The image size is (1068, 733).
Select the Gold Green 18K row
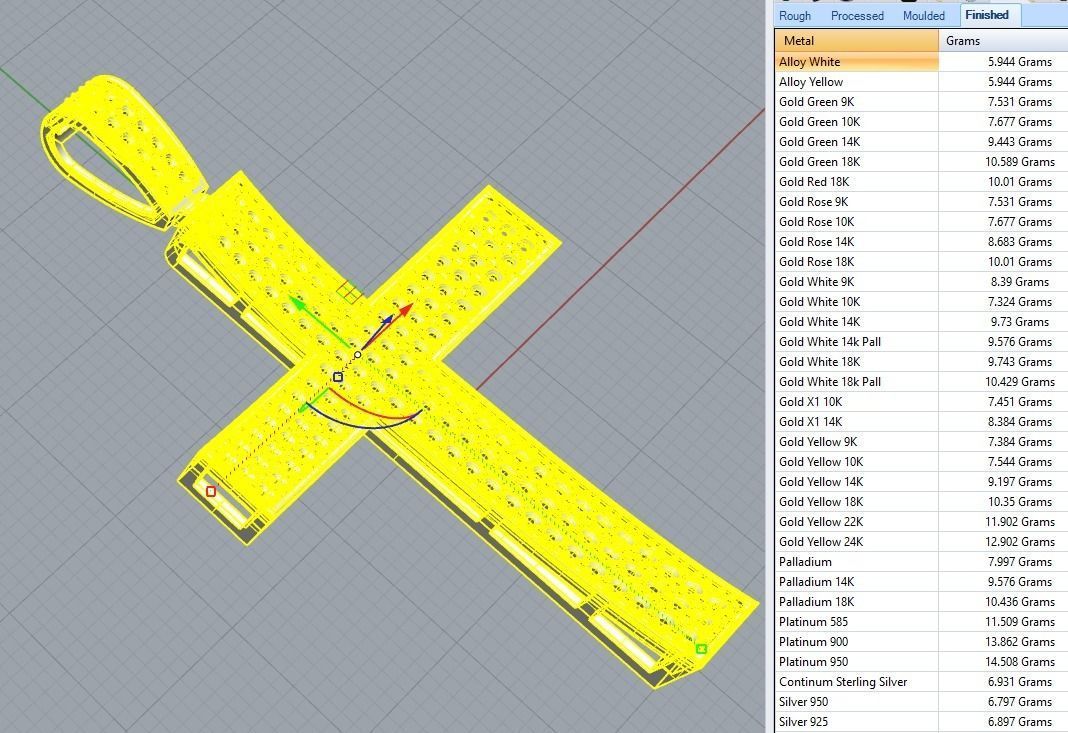tap(922, 161)
